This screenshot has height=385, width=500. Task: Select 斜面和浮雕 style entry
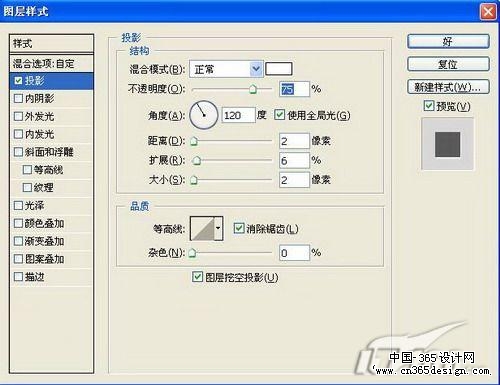[x=52, y=152]
